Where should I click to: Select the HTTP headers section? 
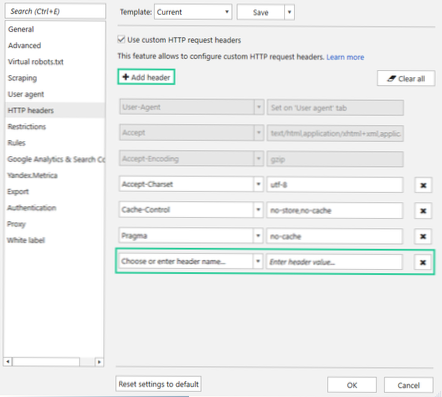[x=54, y=110]
